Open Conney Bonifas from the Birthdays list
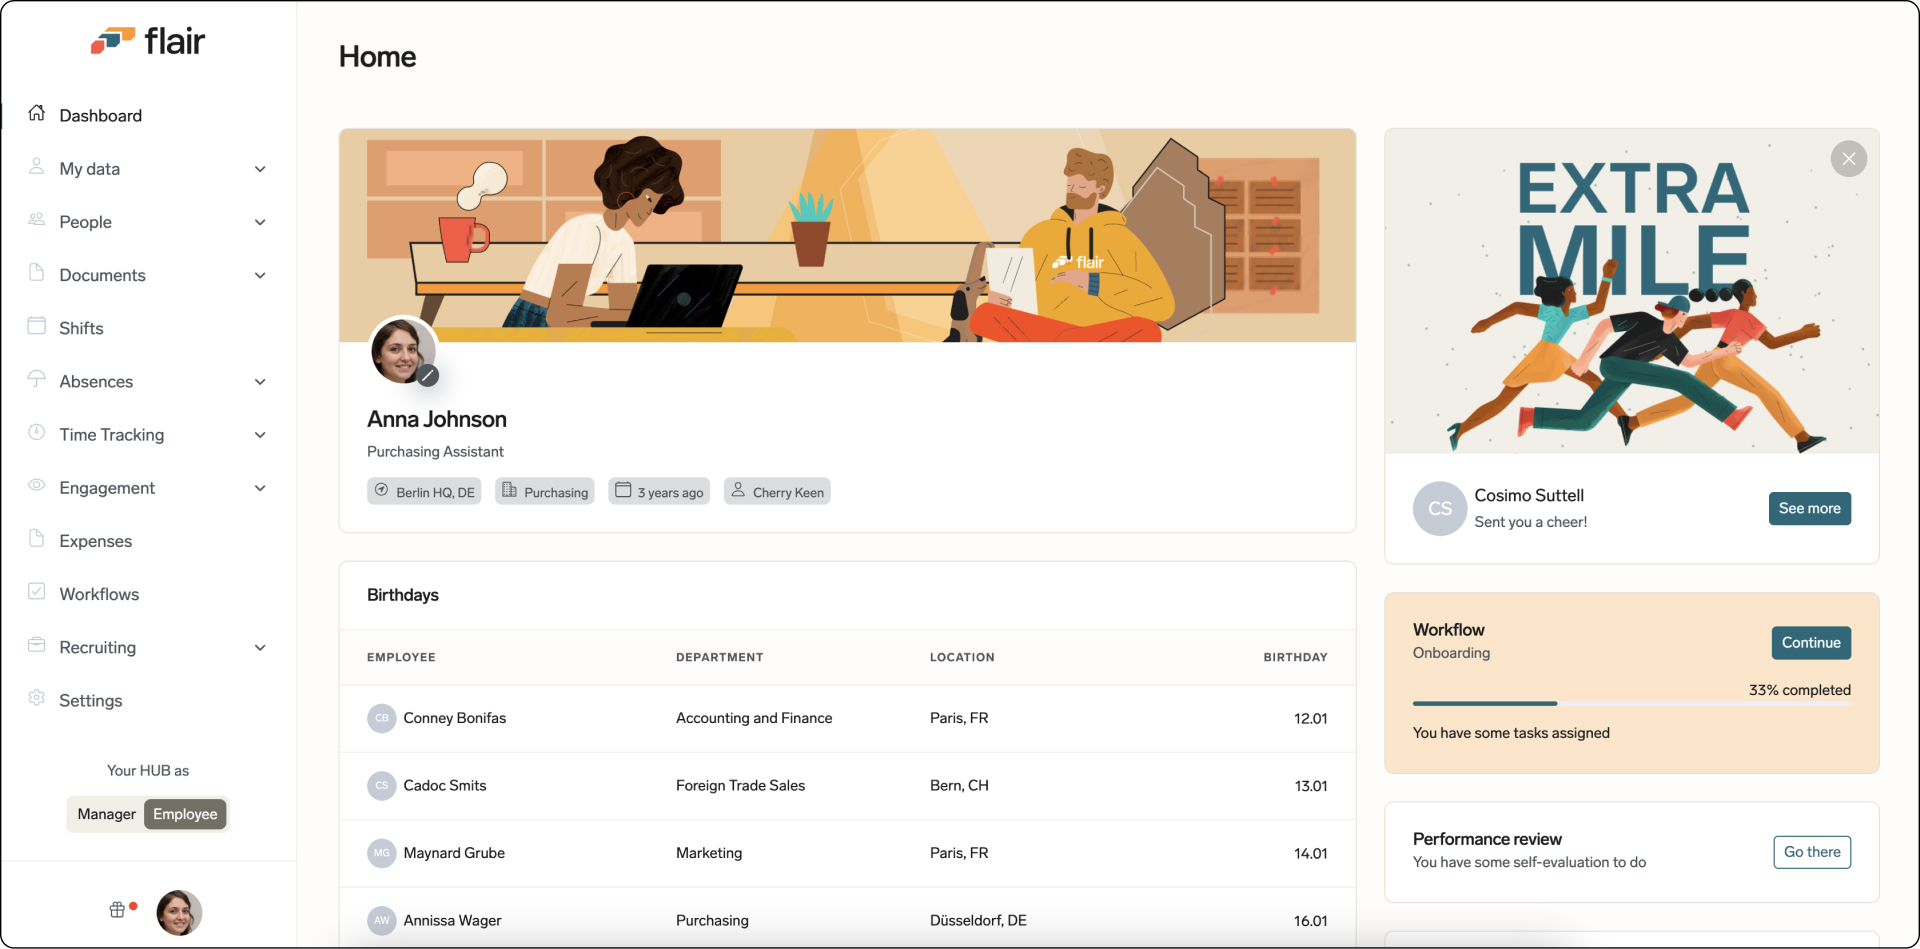Screen dimensions: 1920x949 (455, 718)
